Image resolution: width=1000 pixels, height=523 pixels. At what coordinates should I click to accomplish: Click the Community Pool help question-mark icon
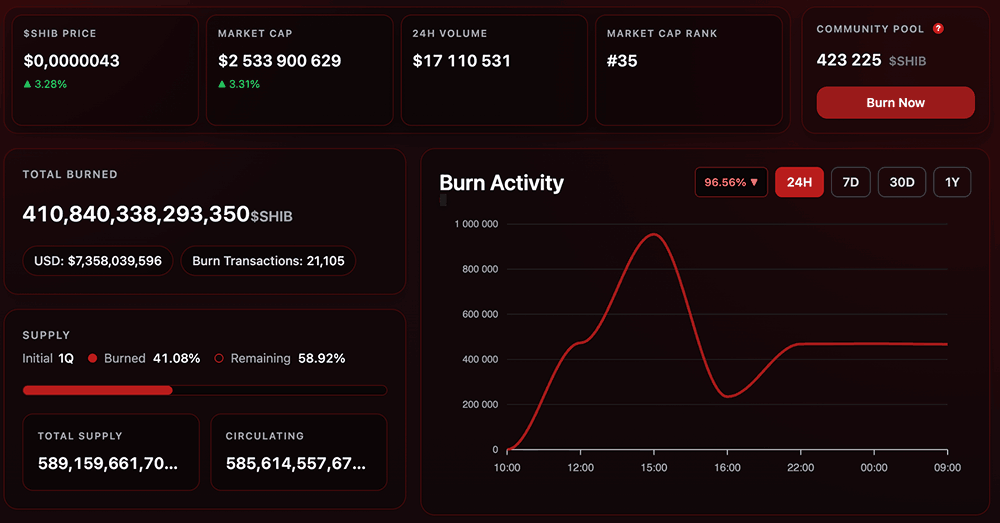point(938,29)
